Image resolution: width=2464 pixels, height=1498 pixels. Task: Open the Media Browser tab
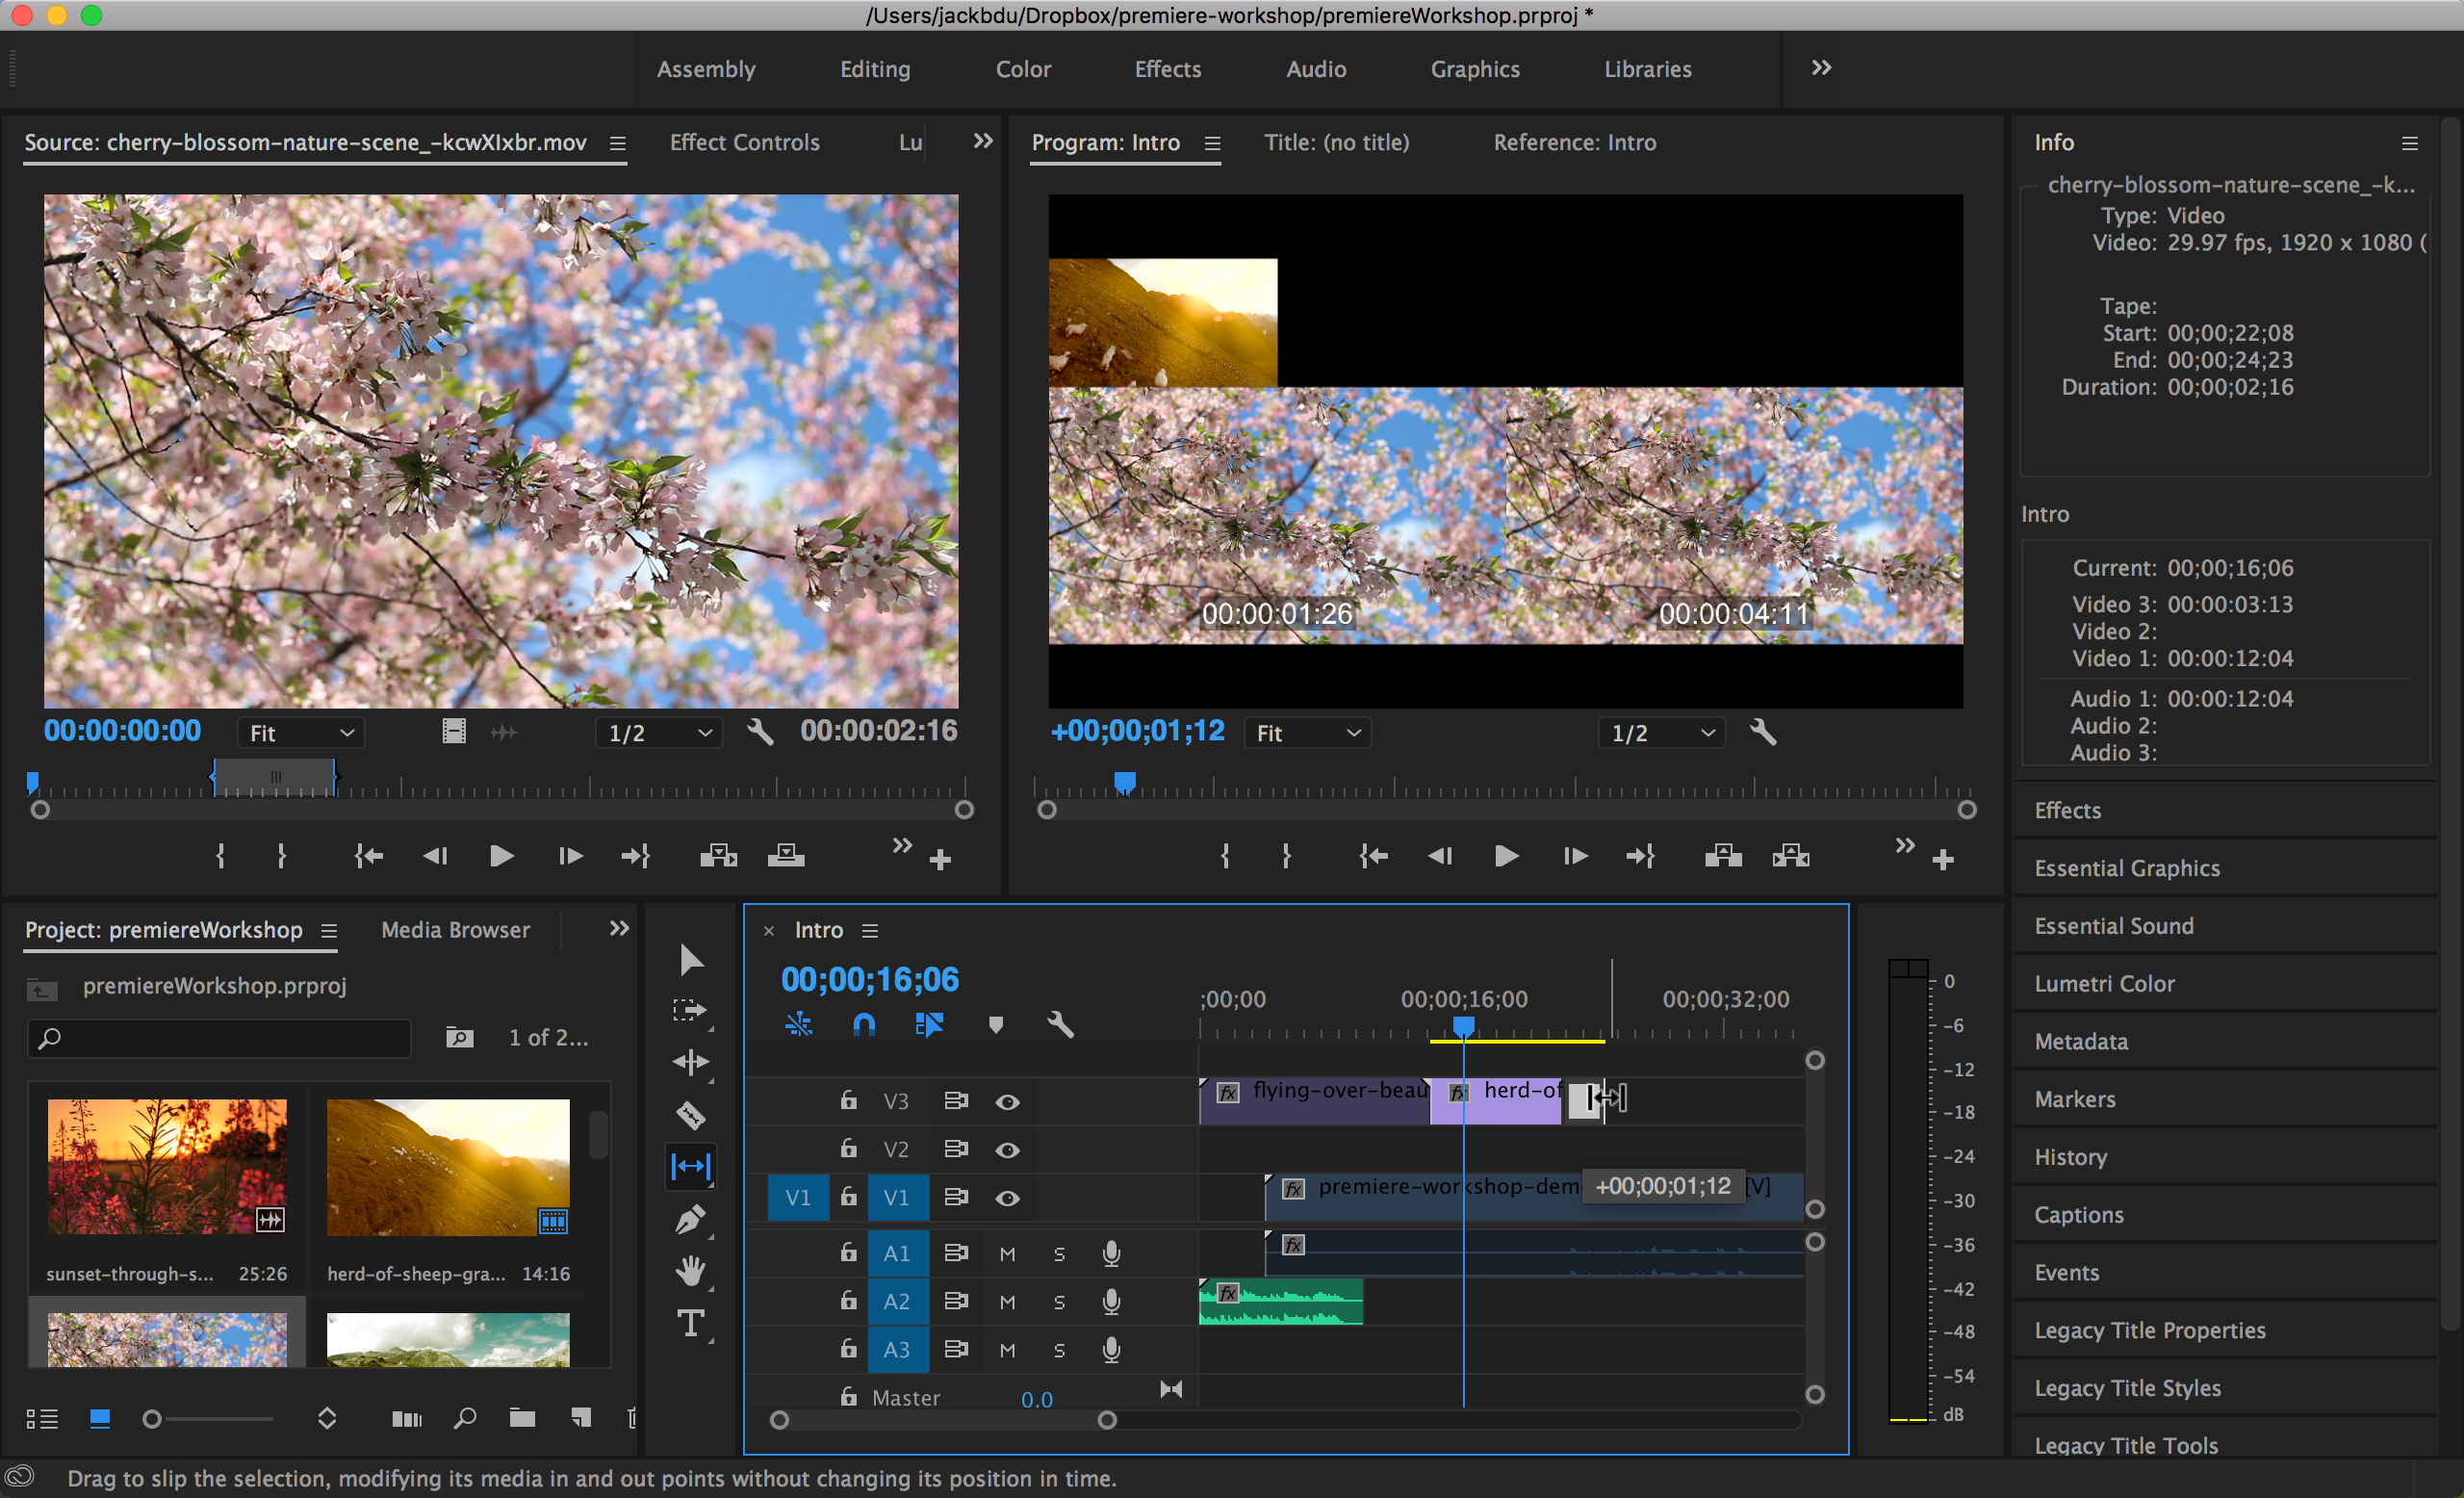[455, 930]
